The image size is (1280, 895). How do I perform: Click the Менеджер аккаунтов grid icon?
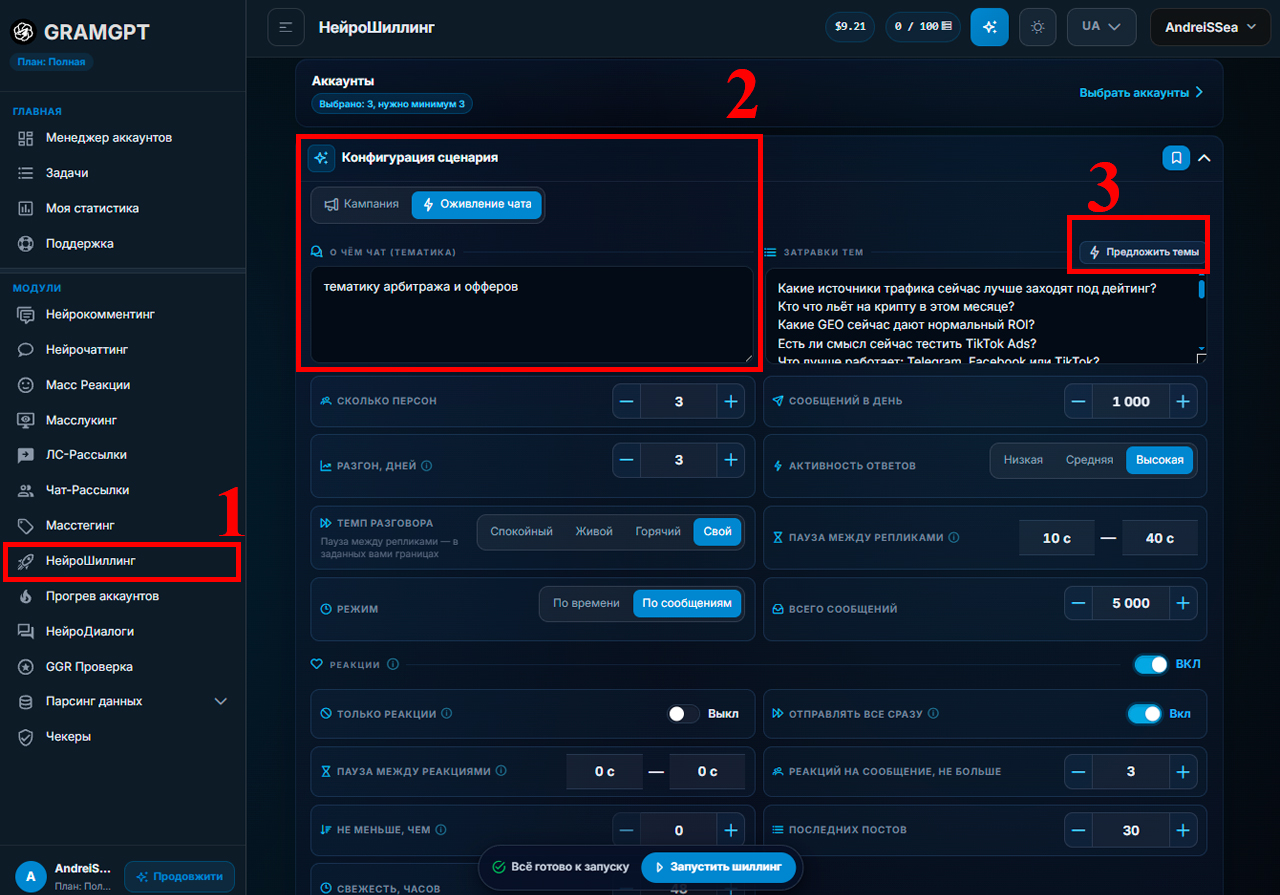(26, 138)
